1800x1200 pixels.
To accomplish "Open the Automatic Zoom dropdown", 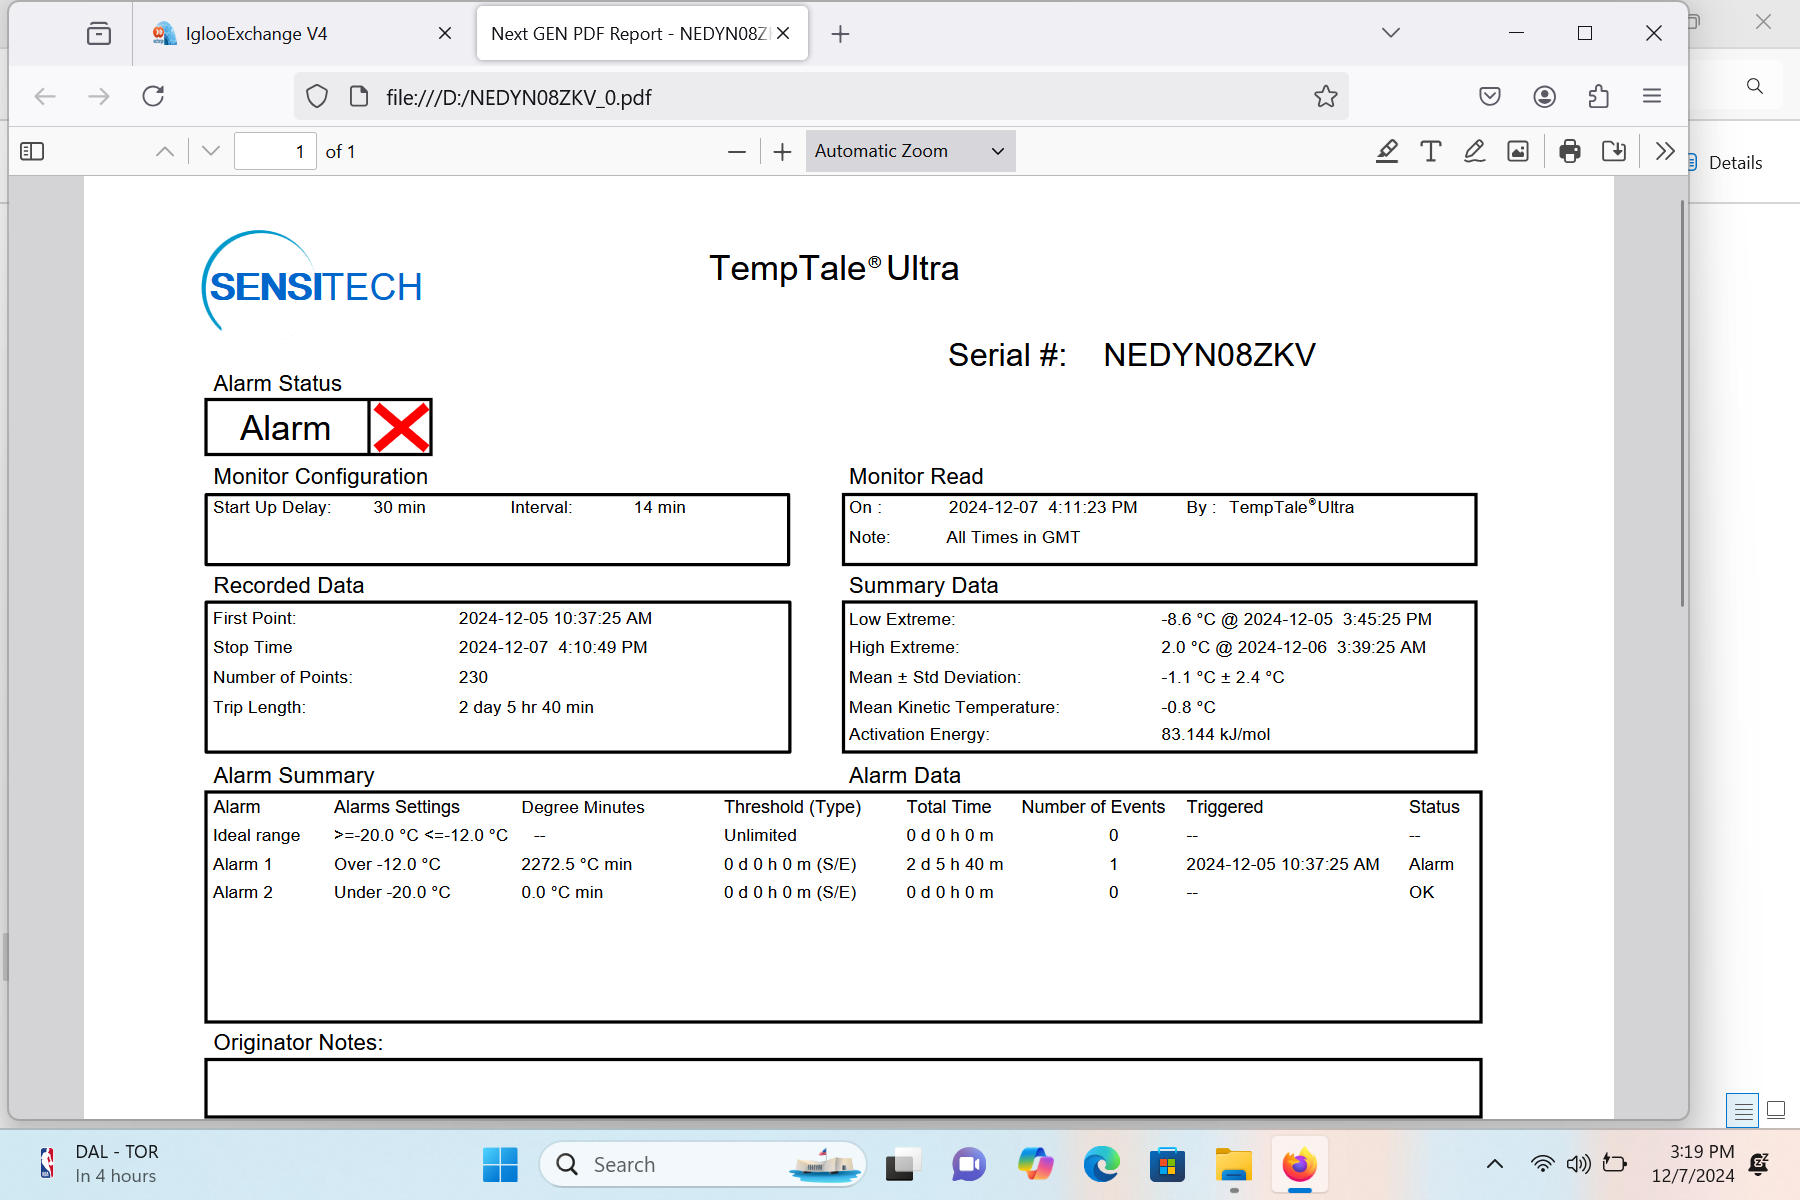I will click(910, 151).
